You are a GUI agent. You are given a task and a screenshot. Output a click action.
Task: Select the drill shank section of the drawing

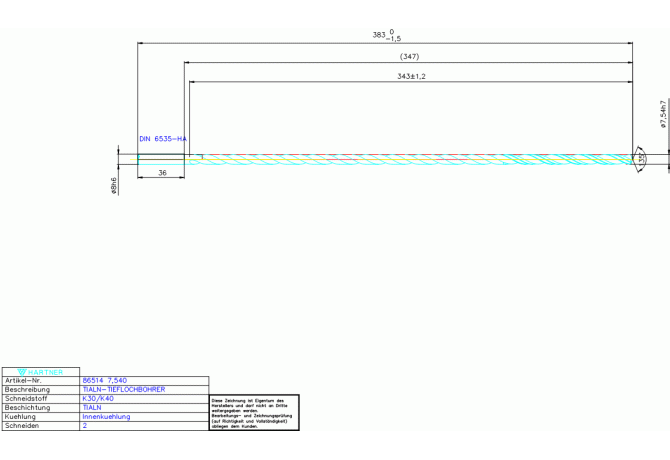point(161,158)
